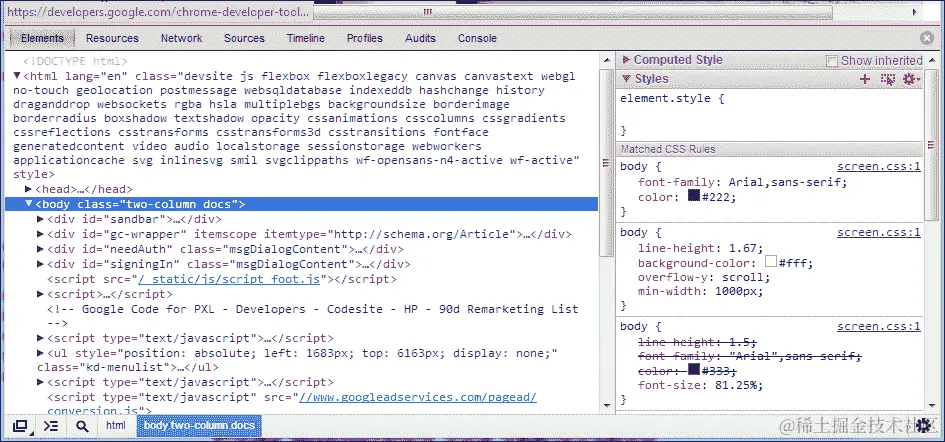The width and height of the screenshot is (945, 442).
Task: Click the magnifier search icon
Action: (x=82, y=426)
